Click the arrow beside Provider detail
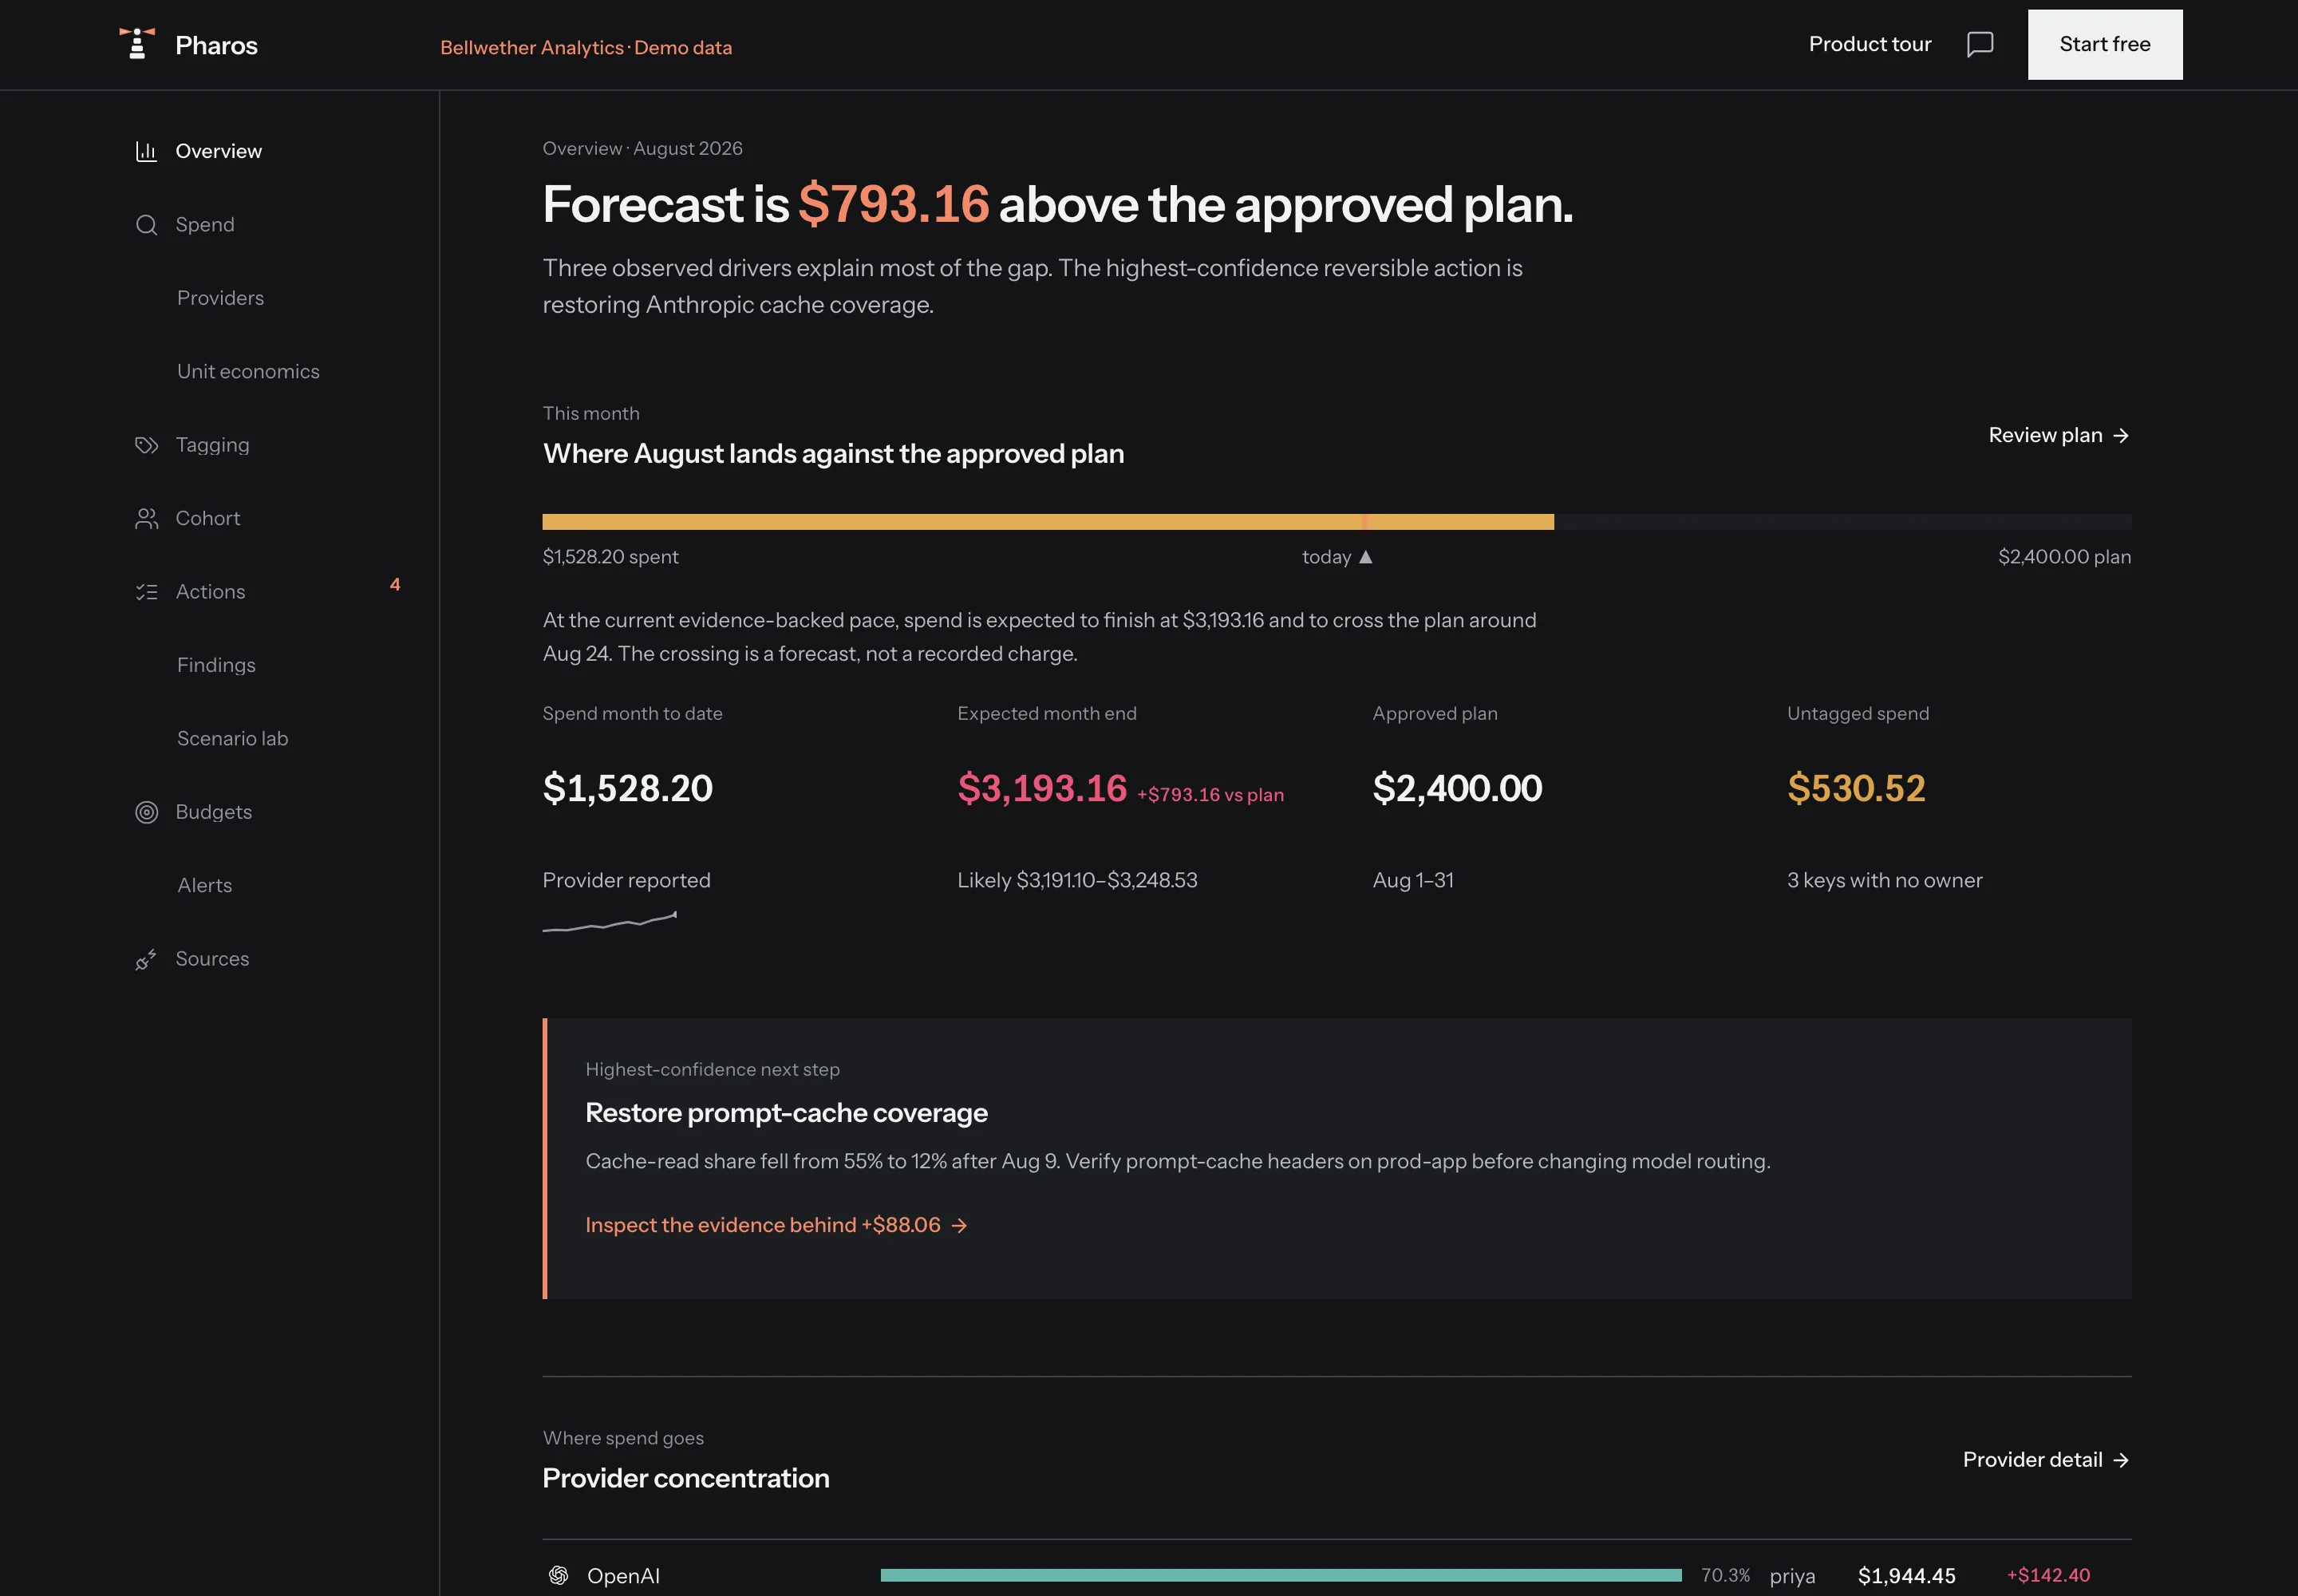This screenshot has width=2298, height=1596. 2120,1460
